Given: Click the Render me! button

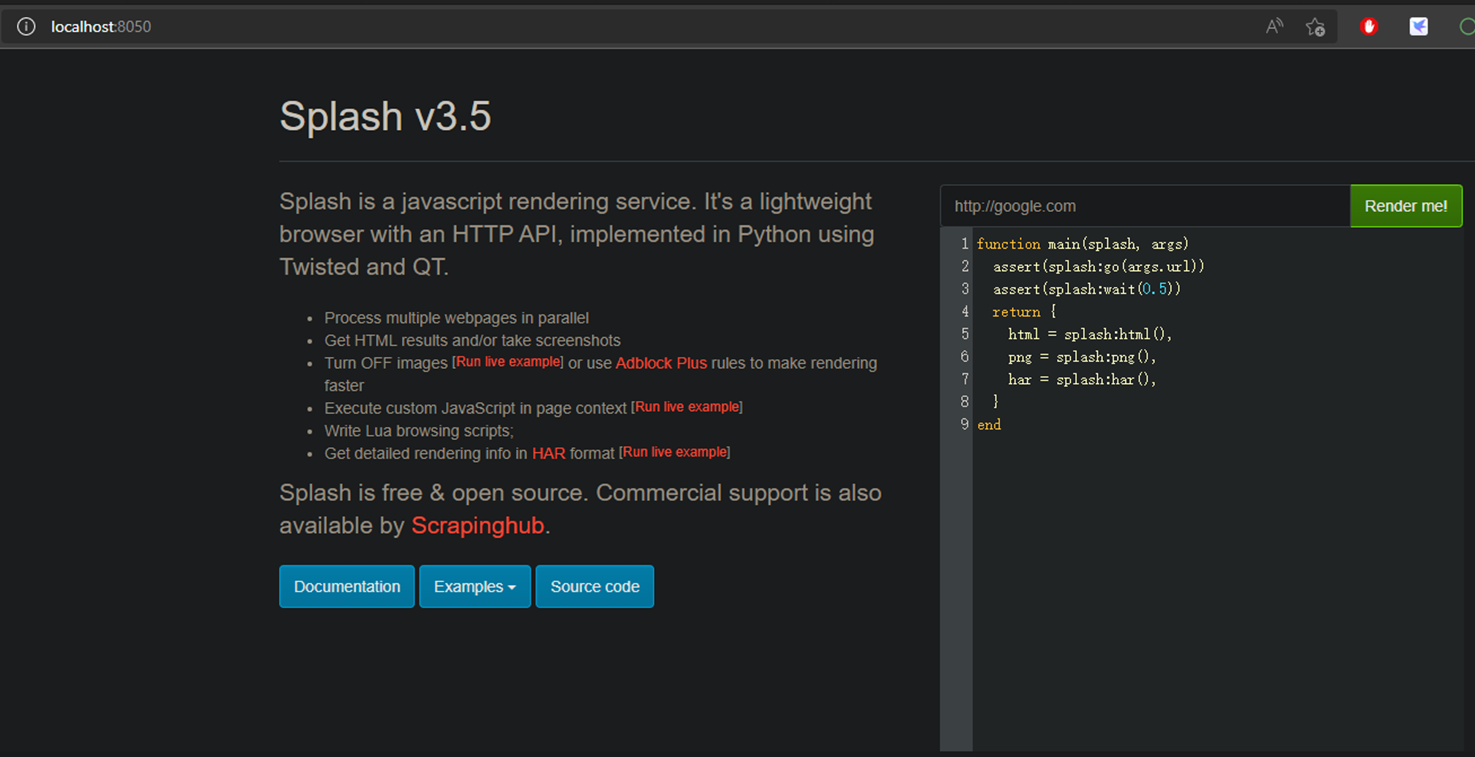Looking at the screenshot, I should coord(1405,205).
